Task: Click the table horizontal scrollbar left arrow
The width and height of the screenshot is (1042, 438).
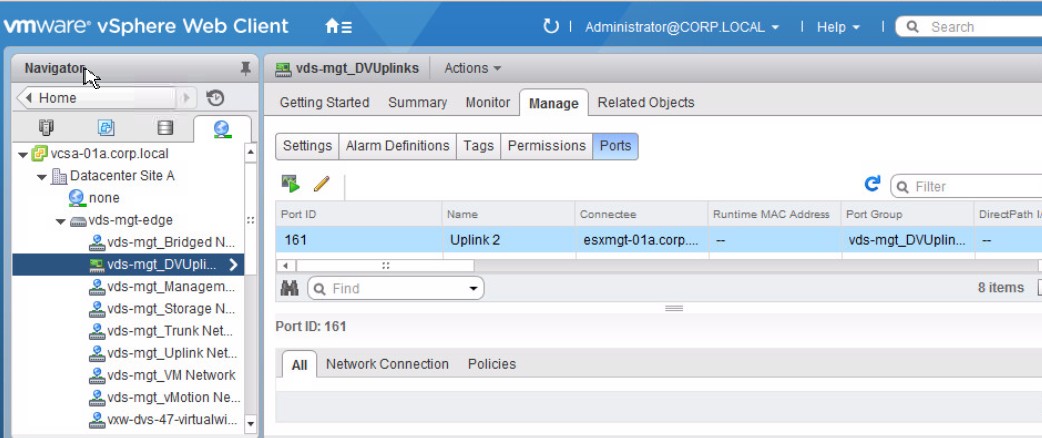Action: pos(286,266)
